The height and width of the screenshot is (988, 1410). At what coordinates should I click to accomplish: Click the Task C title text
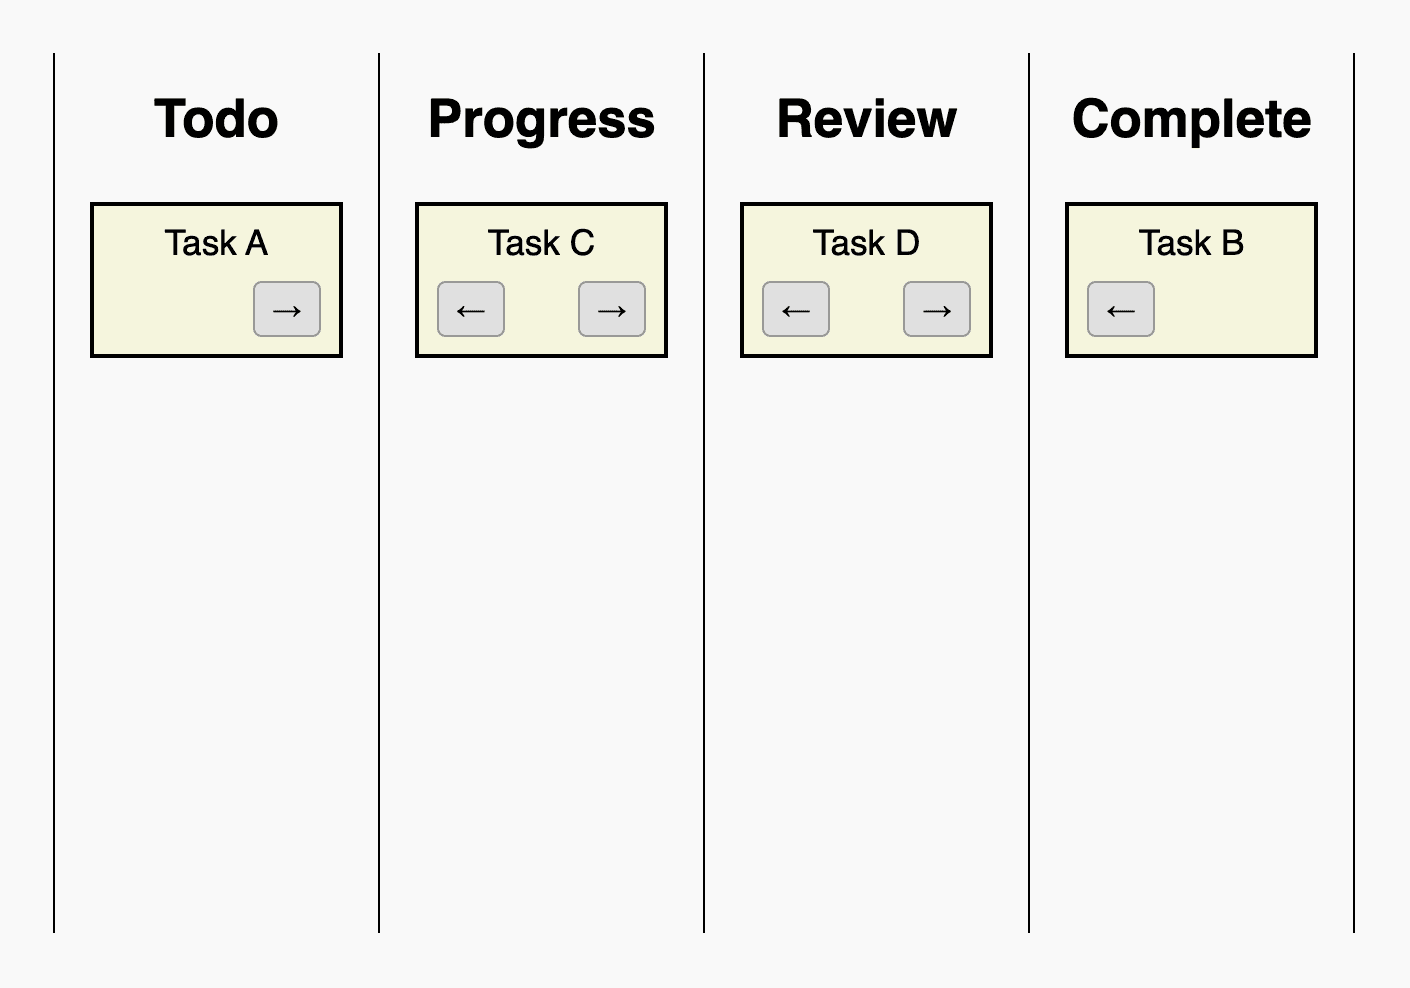click(x=541, y=242)
